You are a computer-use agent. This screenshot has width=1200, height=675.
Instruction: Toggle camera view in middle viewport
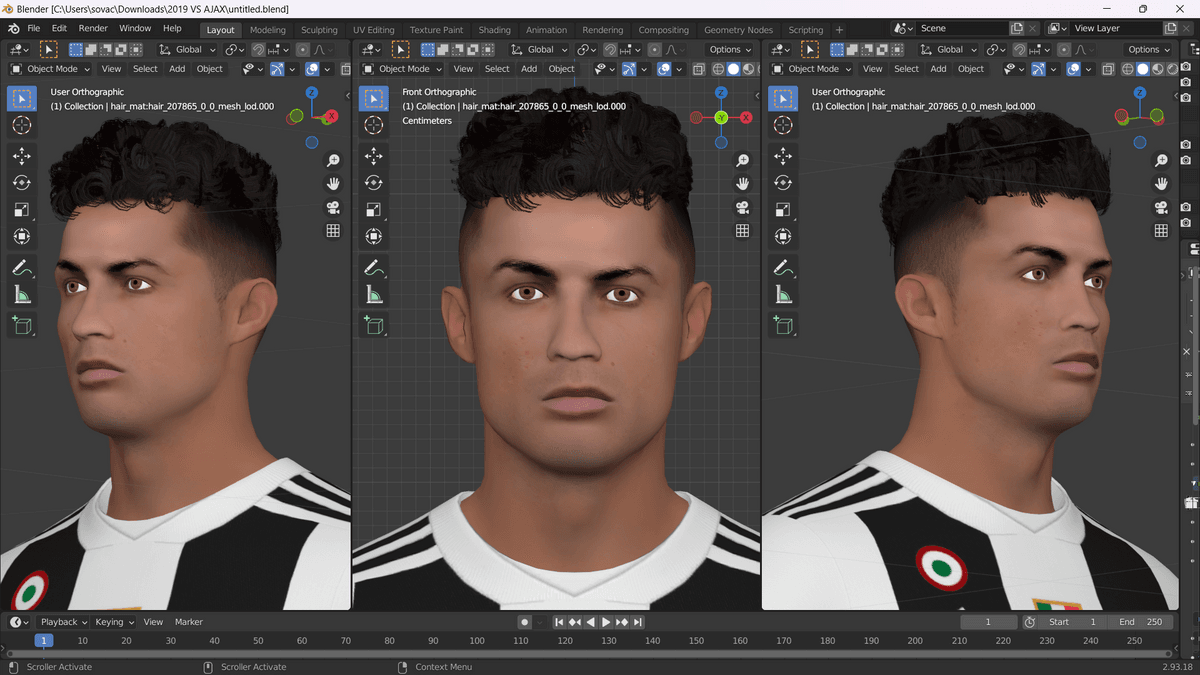(742, 207)
